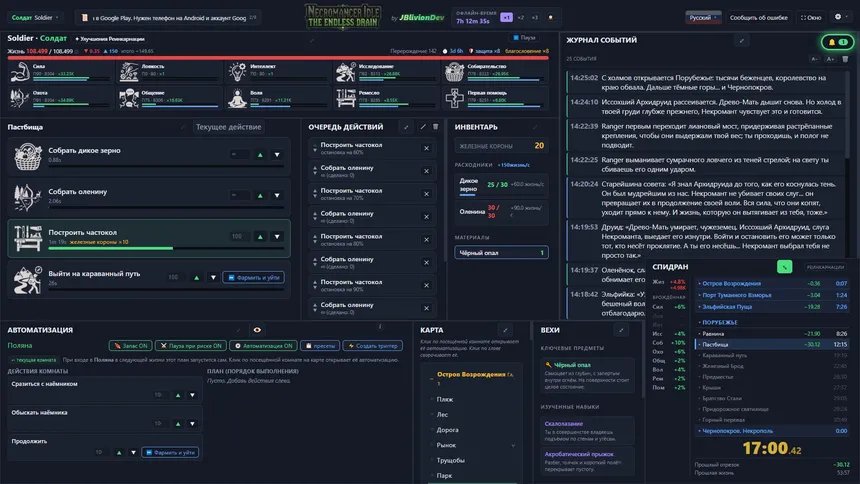Select Остров Возрождения speedrun split

[772, 284]
